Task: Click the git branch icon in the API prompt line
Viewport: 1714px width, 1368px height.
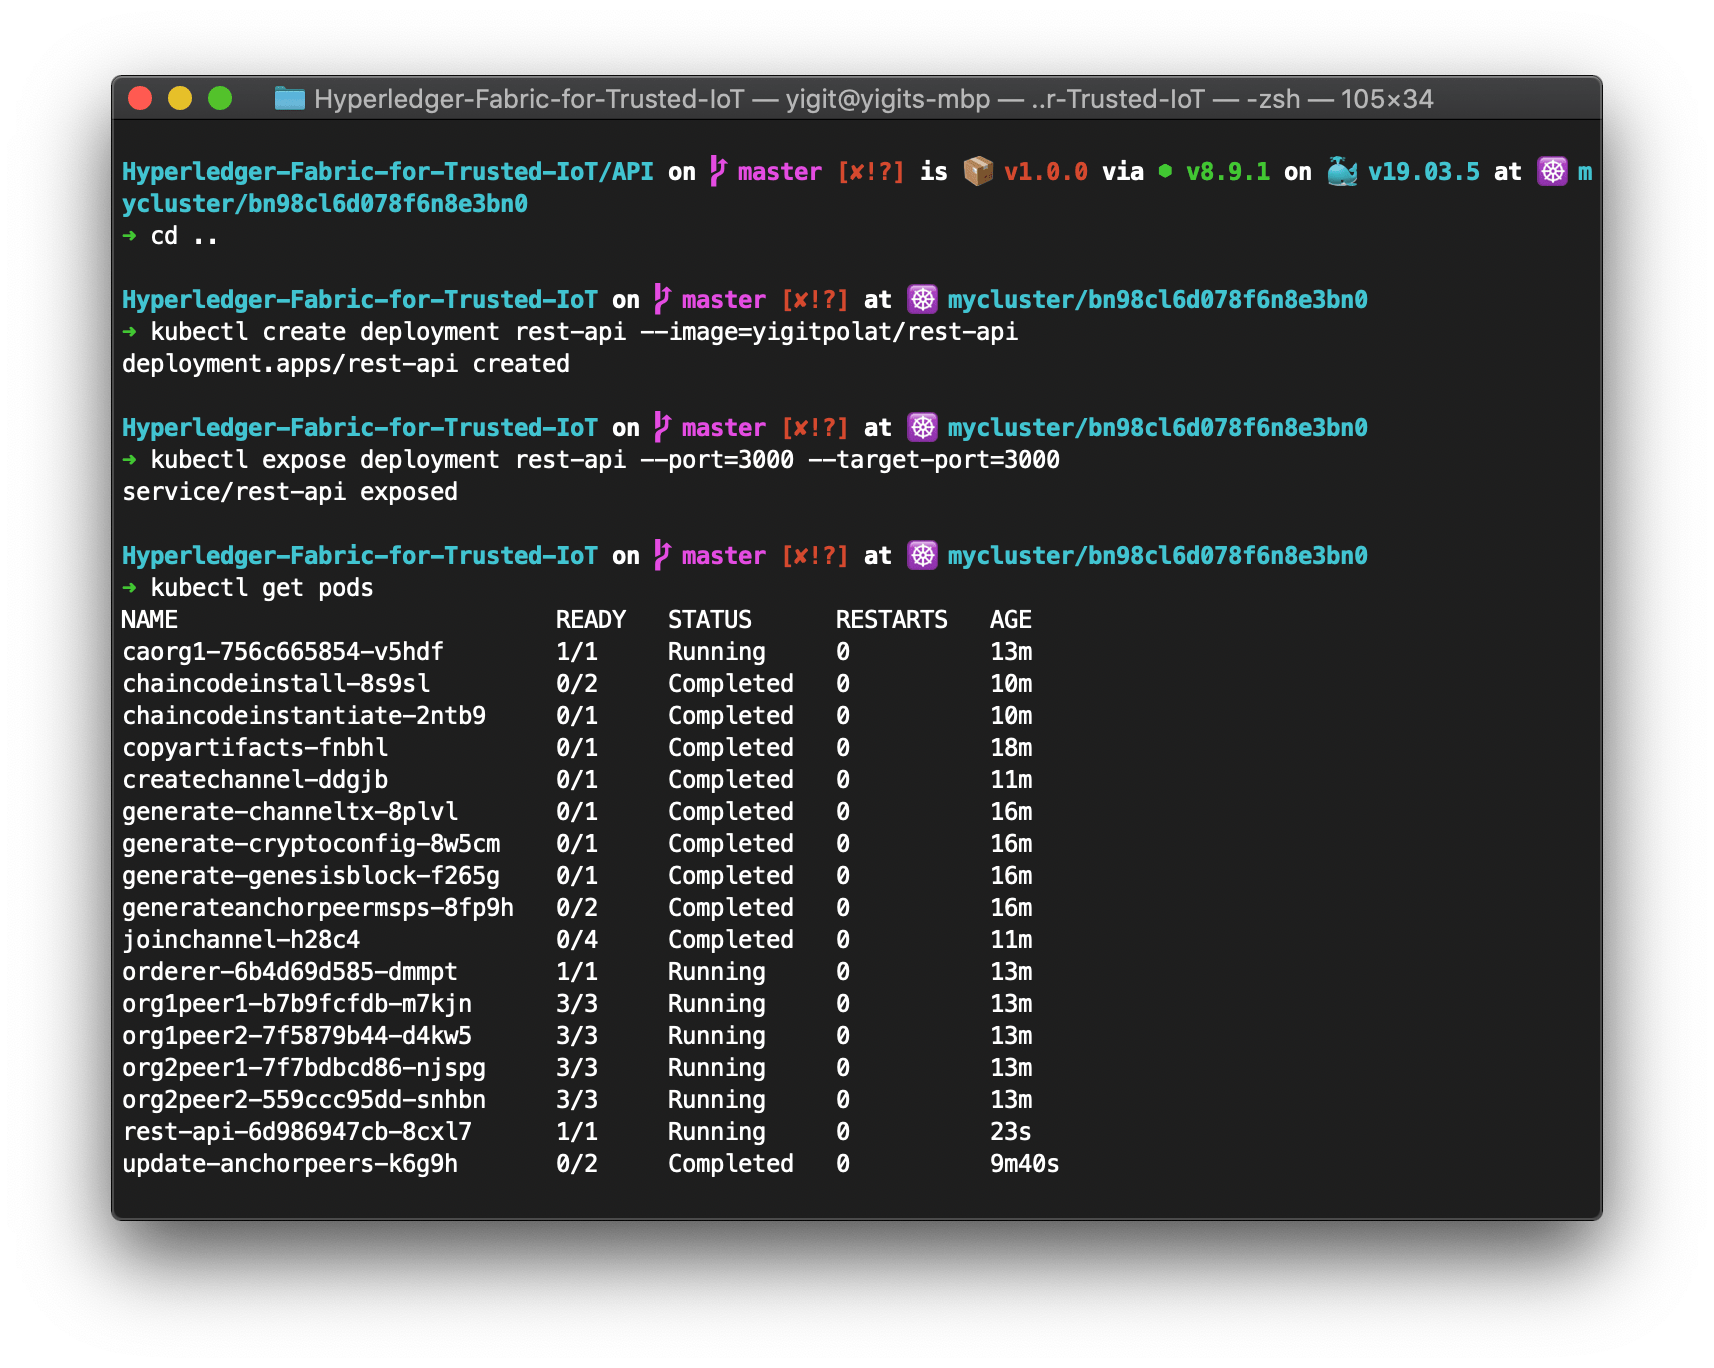Action: (717, 171)
